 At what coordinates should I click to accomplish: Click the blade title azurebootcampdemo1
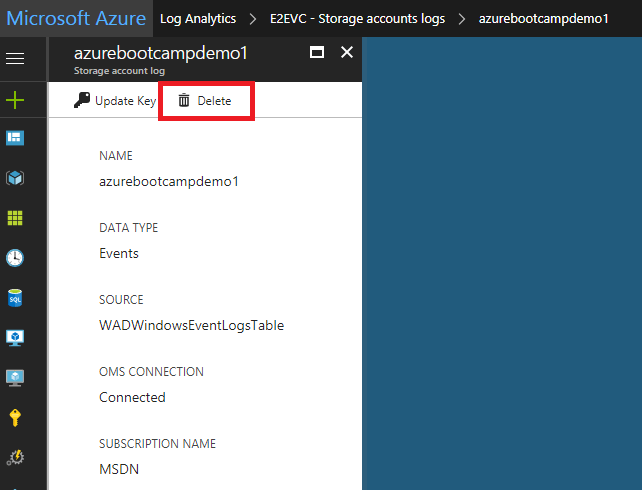[x=160, y=53]
